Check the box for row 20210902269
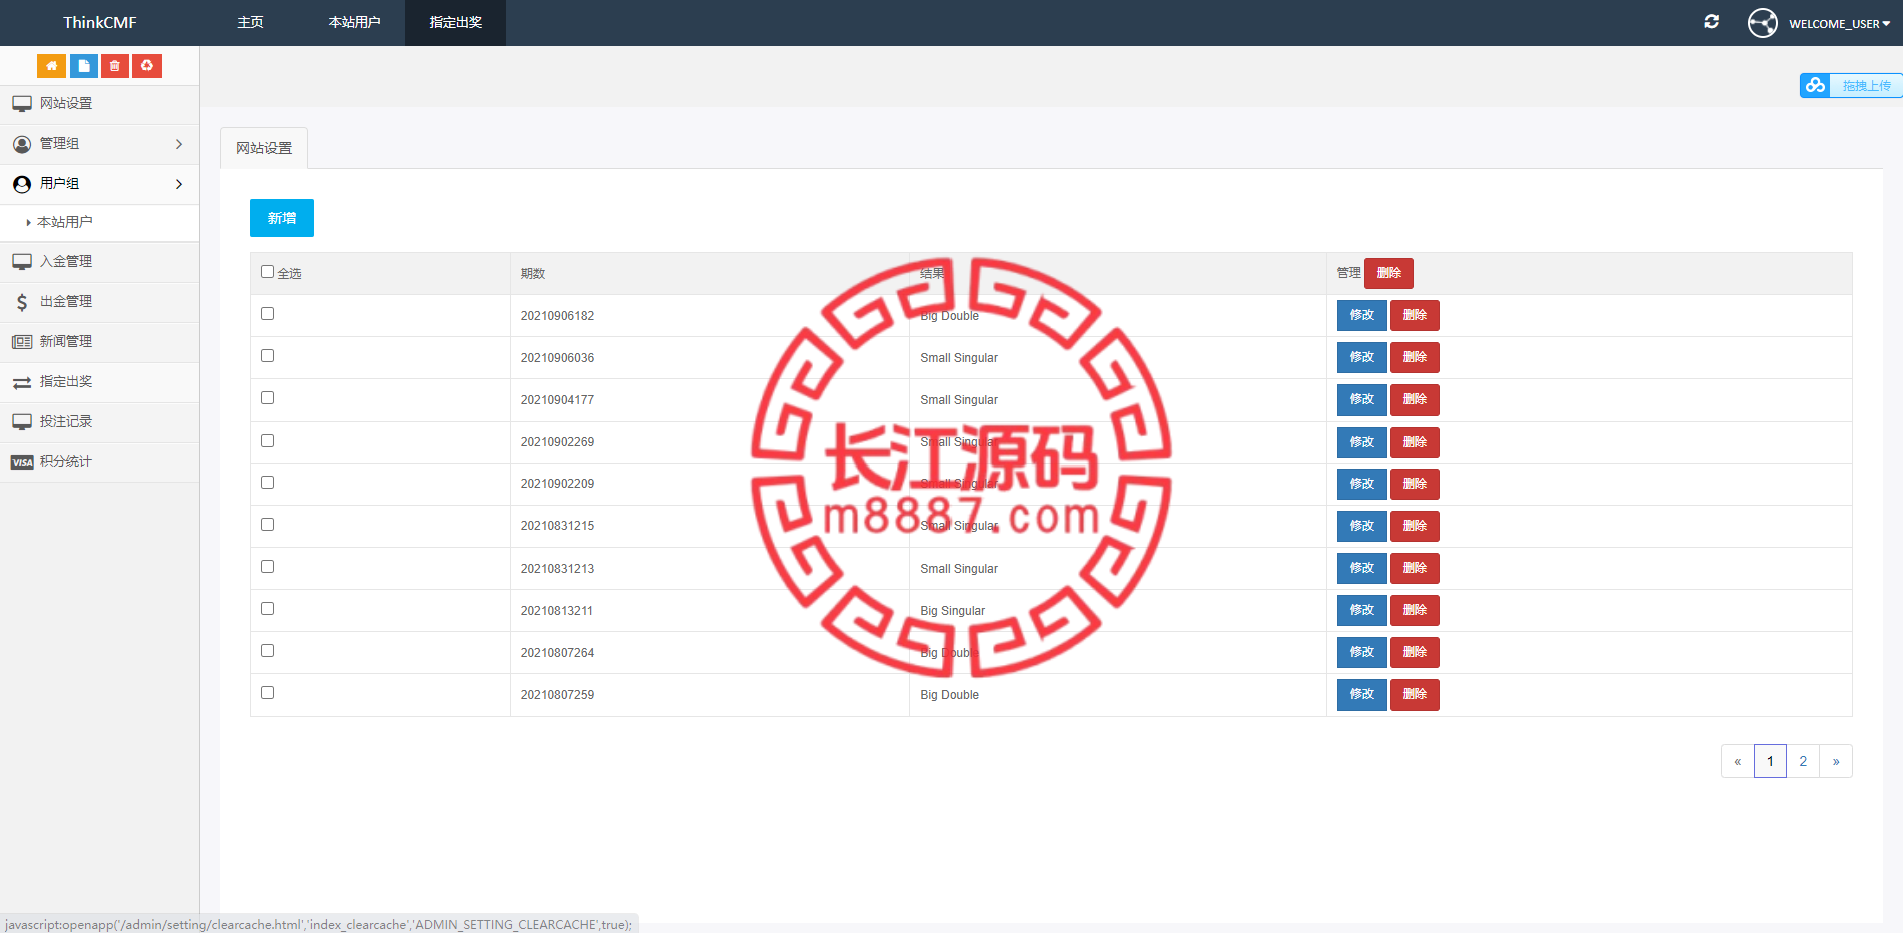The height and width of the screenshot is (933, 1903). pos(267,441)
